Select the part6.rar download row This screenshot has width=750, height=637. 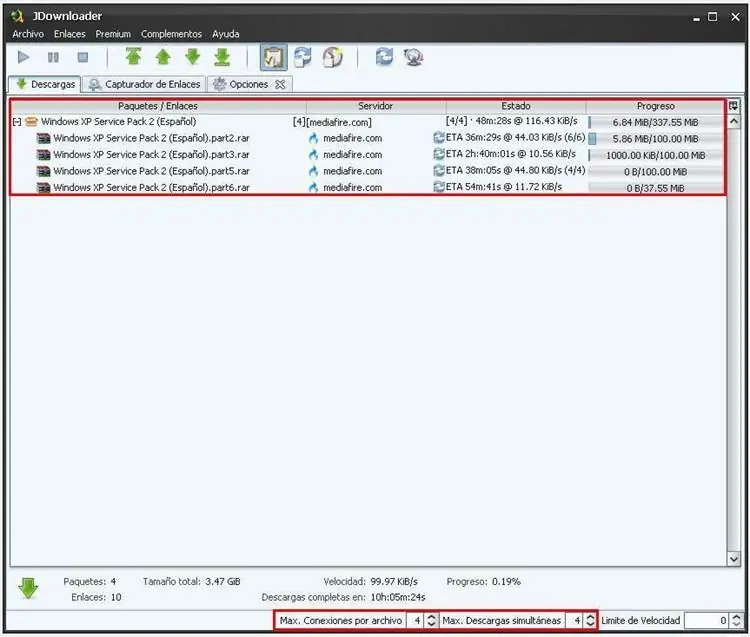[x=368, y=187]
